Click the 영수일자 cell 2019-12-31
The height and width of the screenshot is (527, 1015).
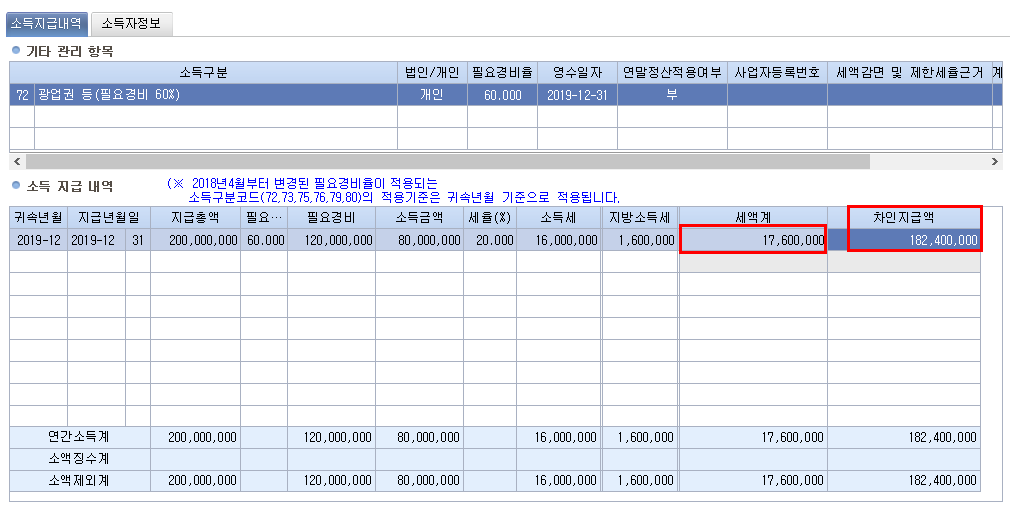[577, 95]
